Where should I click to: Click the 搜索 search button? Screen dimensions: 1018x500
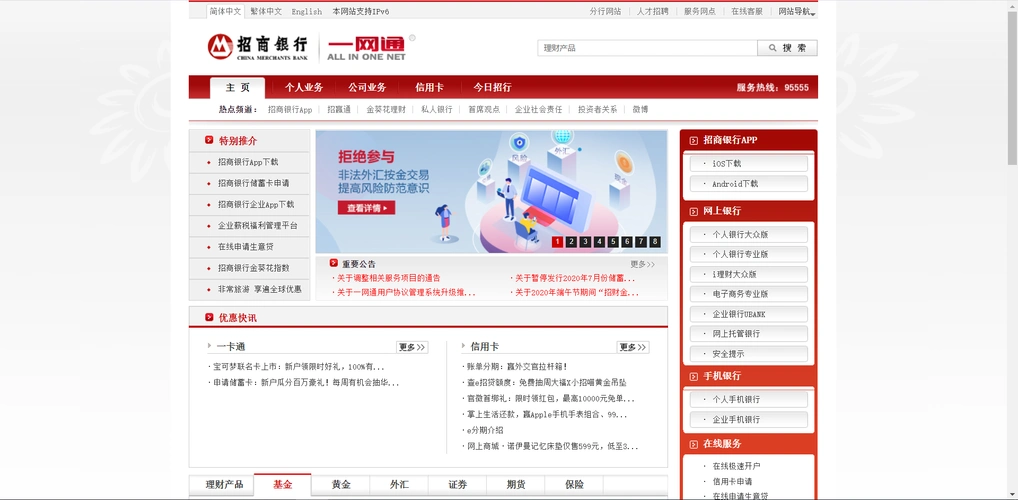click(787, 48)
